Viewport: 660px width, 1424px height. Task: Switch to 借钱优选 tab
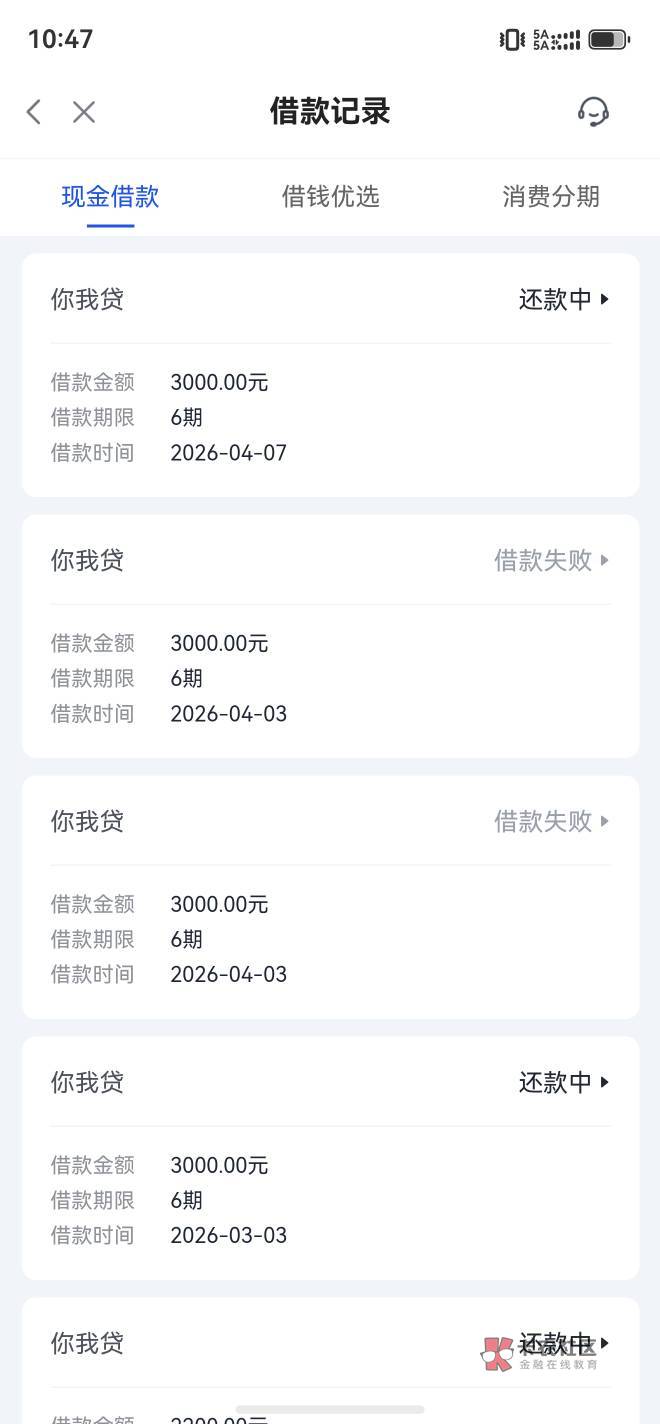pos(330,196)
